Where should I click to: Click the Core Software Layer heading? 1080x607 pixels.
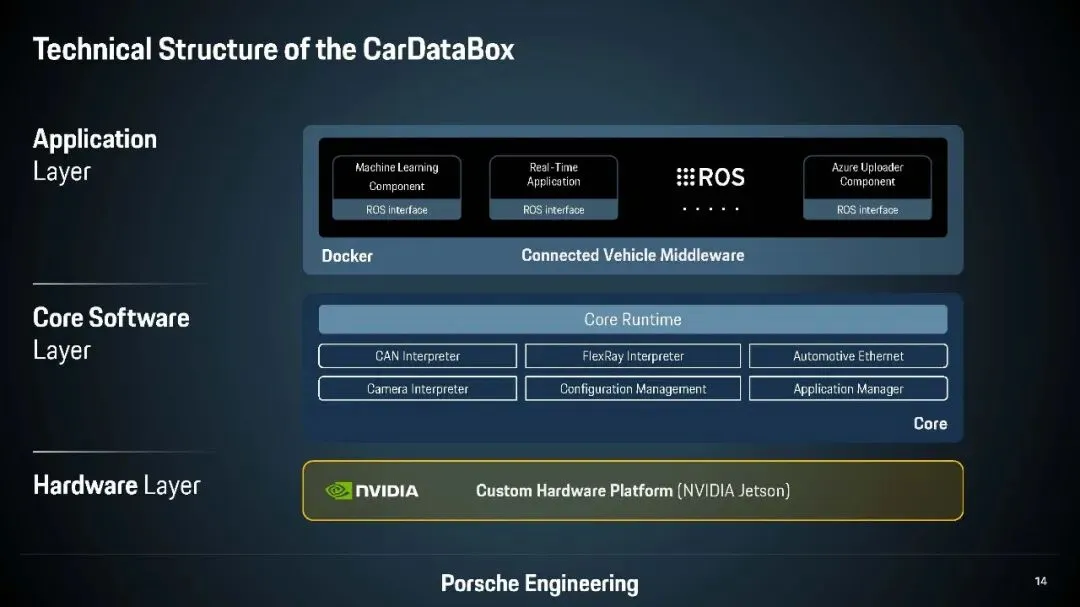click(111, 333)
